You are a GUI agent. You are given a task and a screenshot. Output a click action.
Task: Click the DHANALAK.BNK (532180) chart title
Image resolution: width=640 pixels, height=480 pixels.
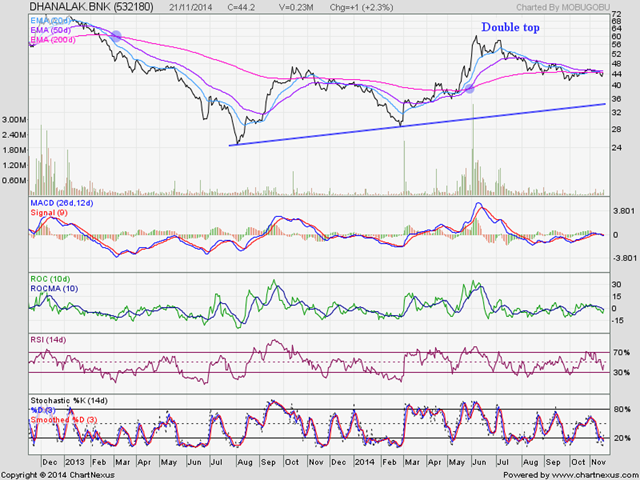91,7
